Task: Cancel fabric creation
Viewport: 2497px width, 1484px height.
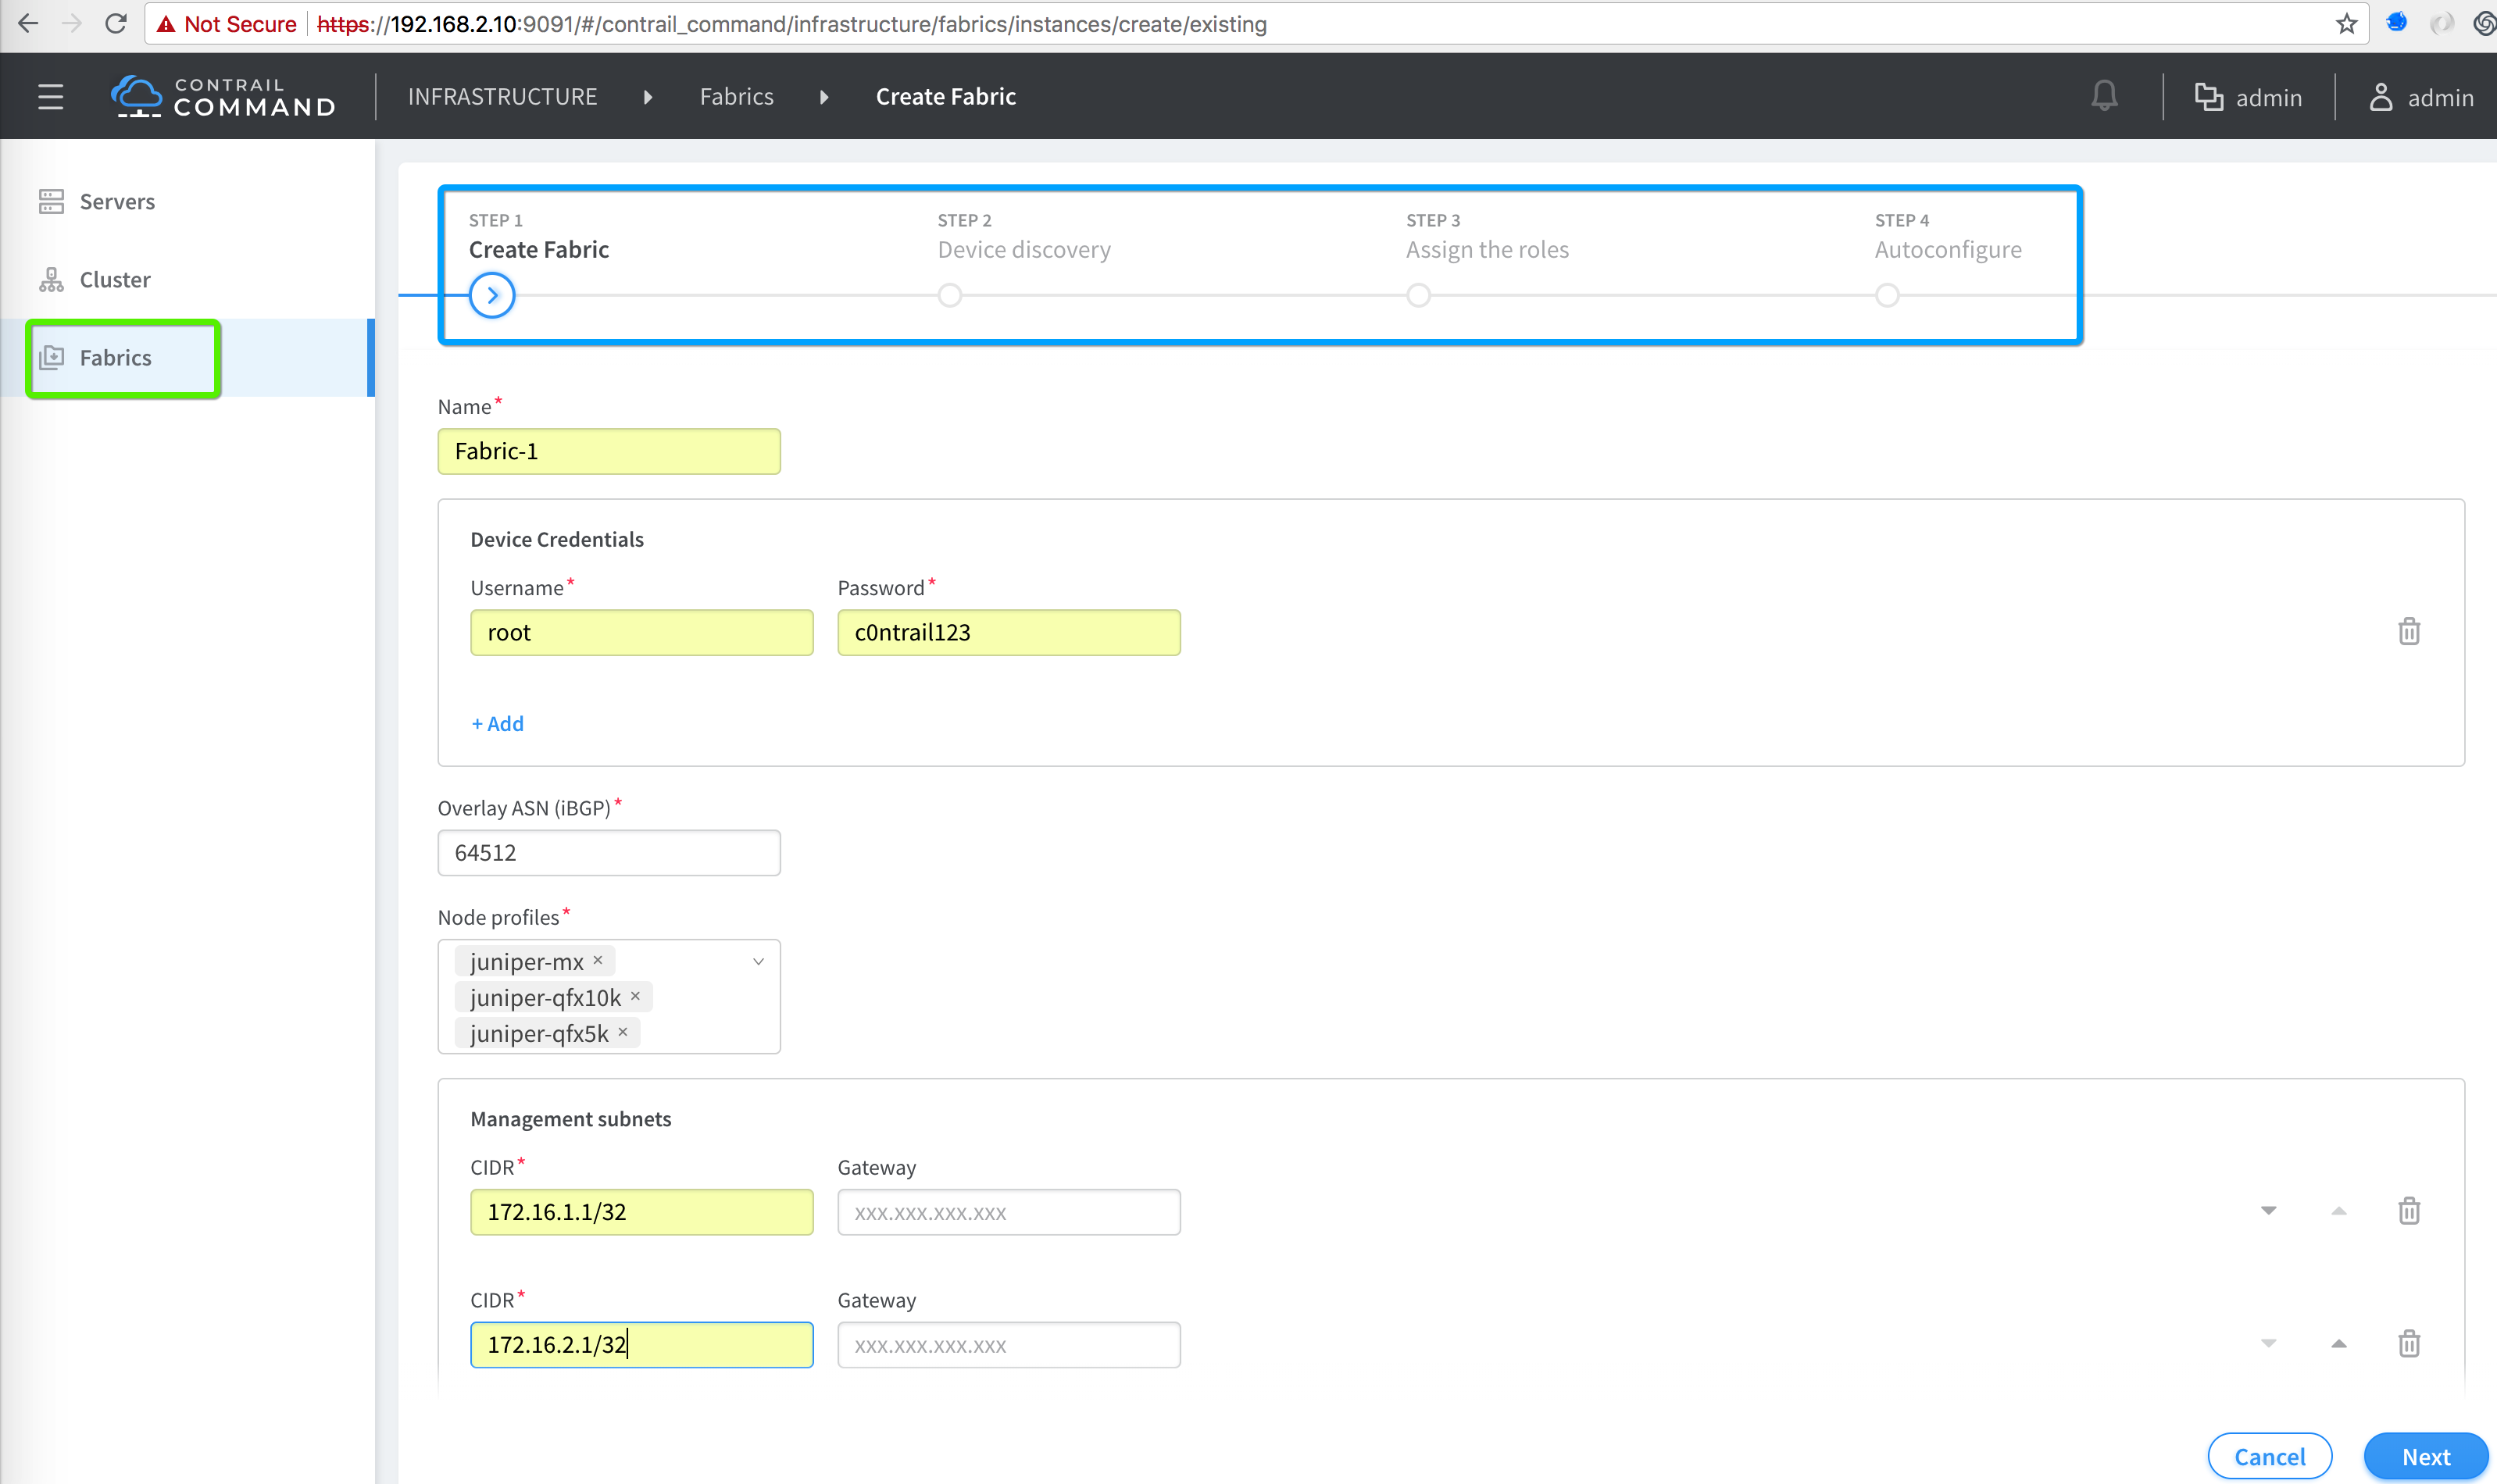Action: pyautogui.click(x=2269, y=1456)
